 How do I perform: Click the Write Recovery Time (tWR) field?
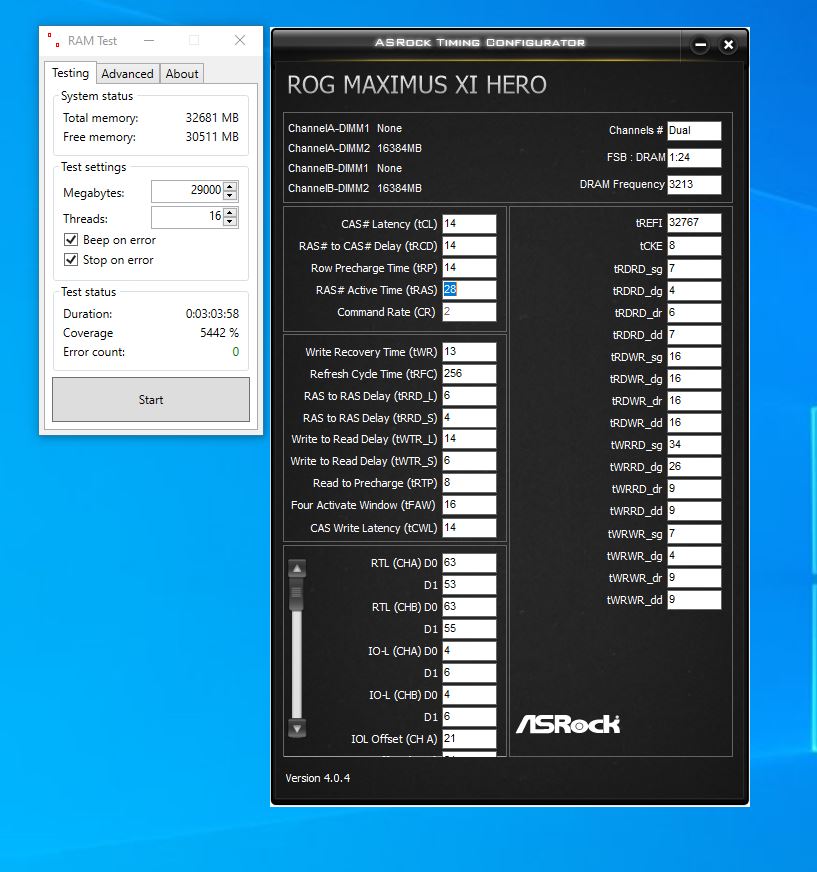coord(469,351)
